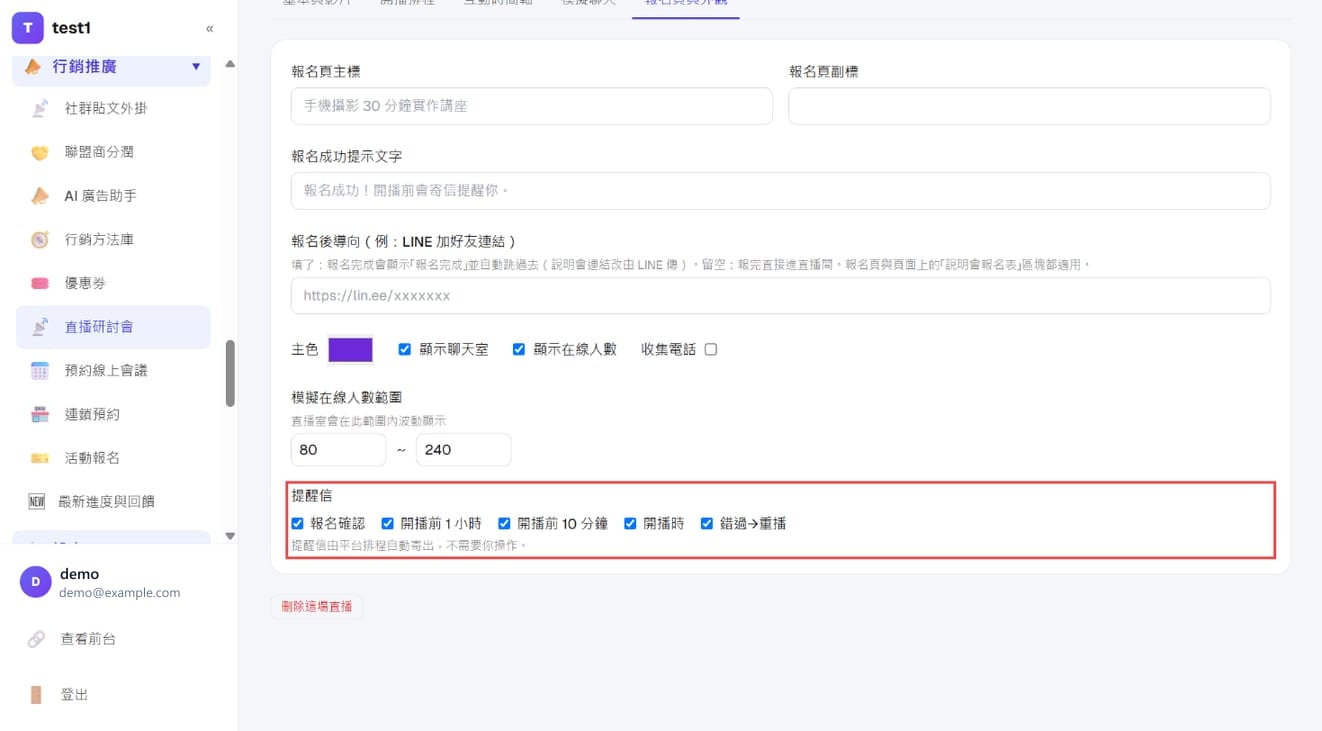Click the sidebar scroll down arrow
The height and width of the screenshot is (731, 1322).
pyautogui.click(x=230, y=536)
